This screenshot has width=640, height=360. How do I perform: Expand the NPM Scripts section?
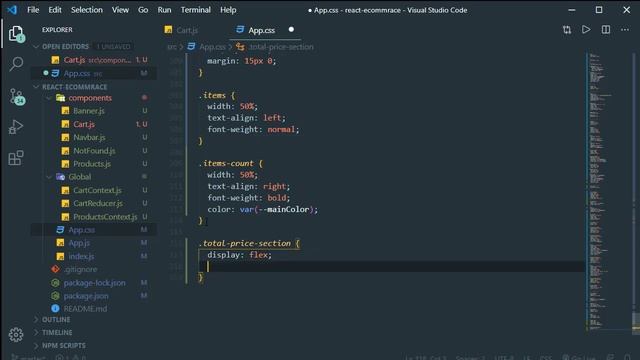64,346
